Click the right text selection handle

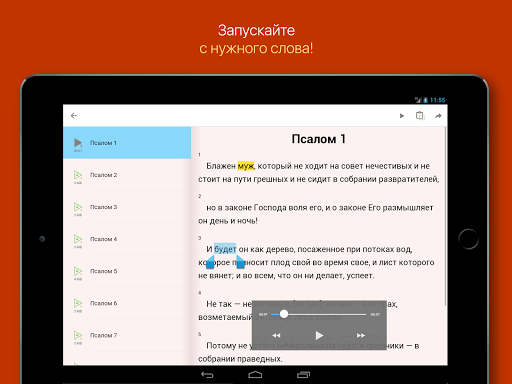240,262
